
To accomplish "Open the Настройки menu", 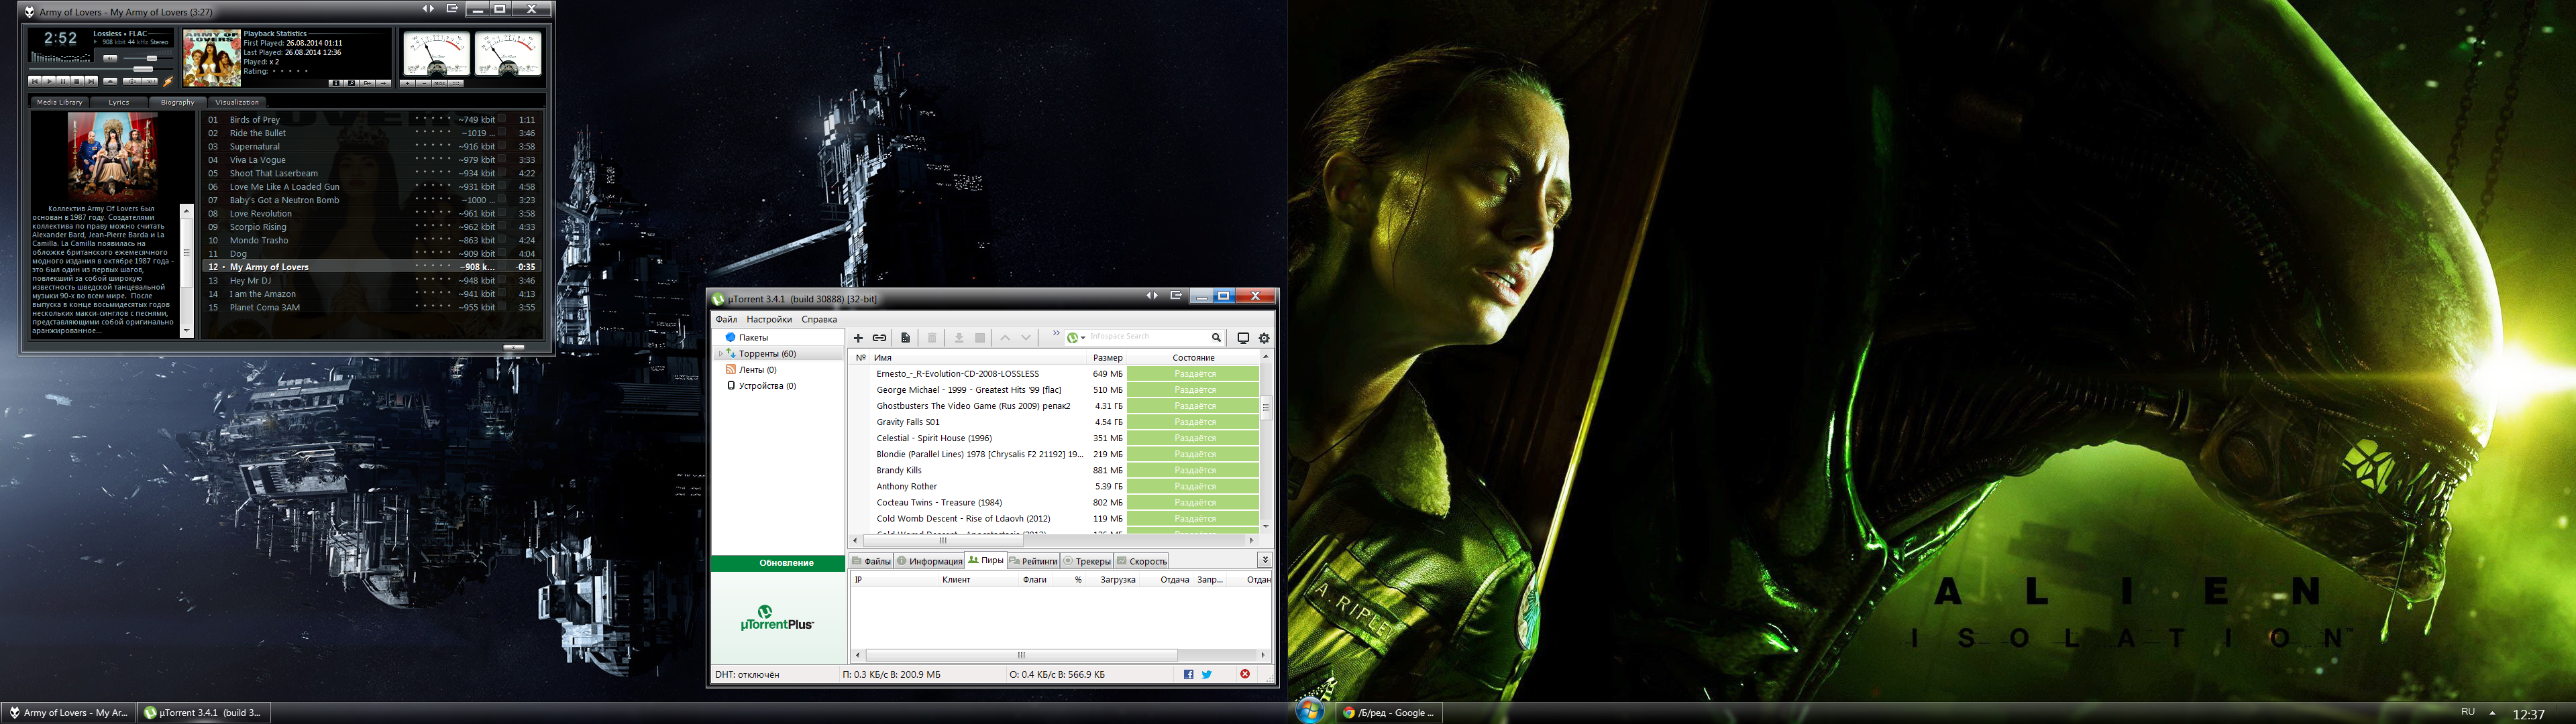I will 769,320.
